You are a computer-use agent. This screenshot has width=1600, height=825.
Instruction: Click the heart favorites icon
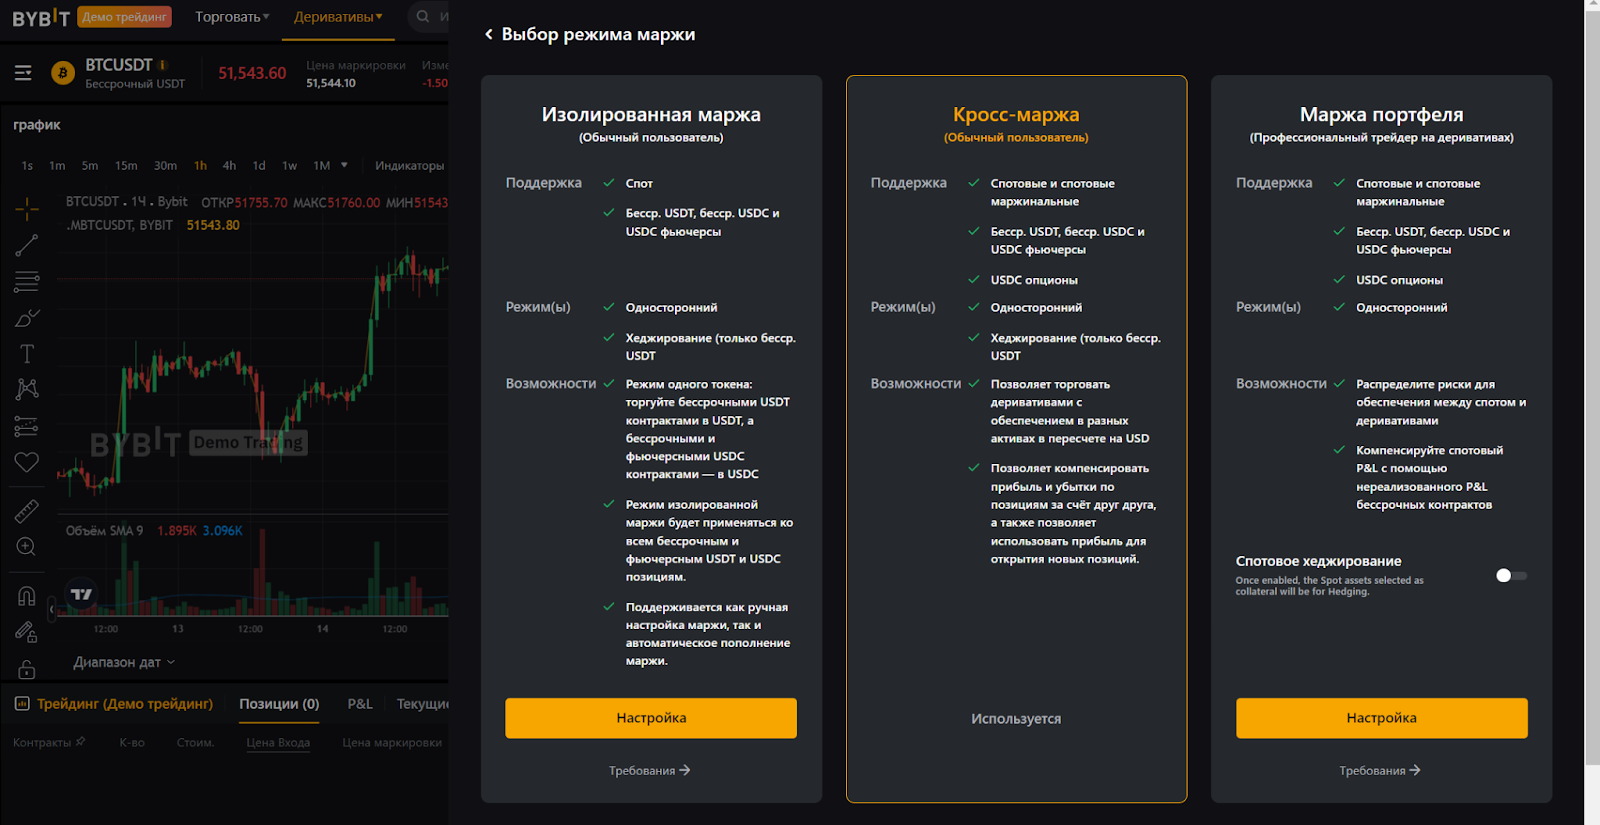(x=27, y=462)
